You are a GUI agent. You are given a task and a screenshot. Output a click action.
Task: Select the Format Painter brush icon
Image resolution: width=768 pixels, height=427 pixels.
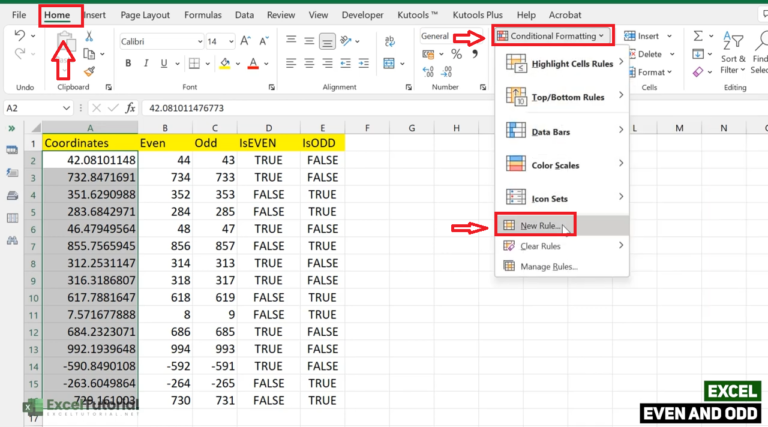click(89, 71)
